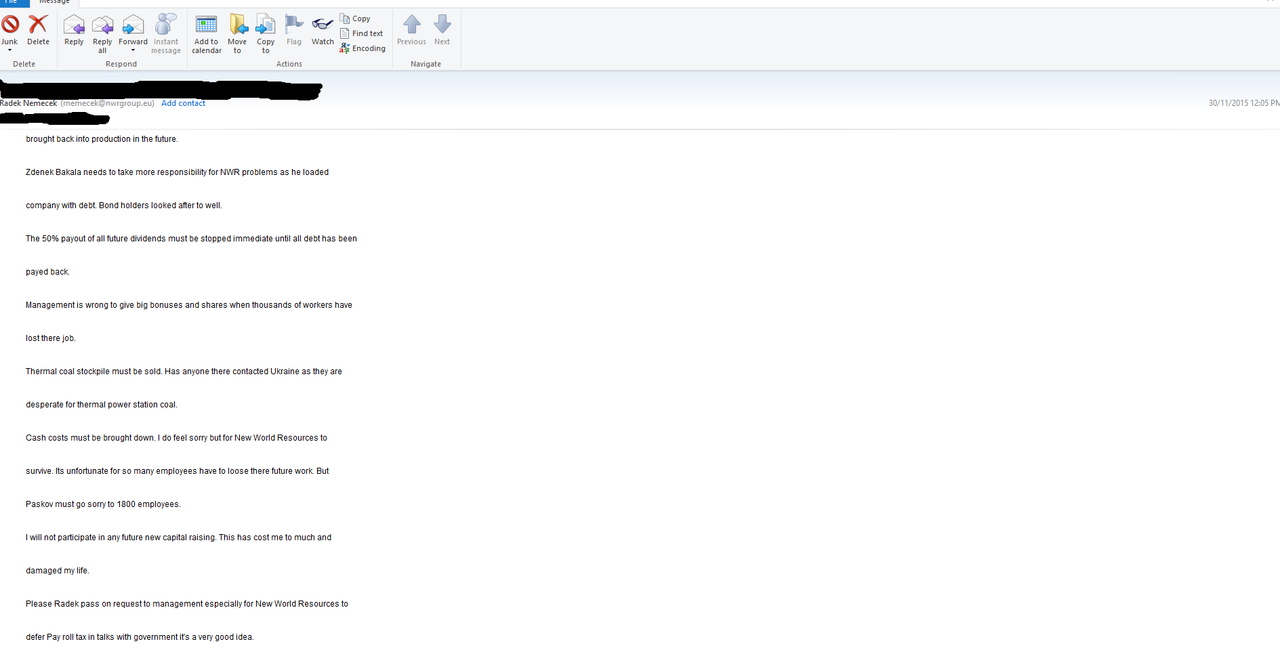The image size is (1280, 661).
Task: Forward this message
Action: [x=133, y=28]
